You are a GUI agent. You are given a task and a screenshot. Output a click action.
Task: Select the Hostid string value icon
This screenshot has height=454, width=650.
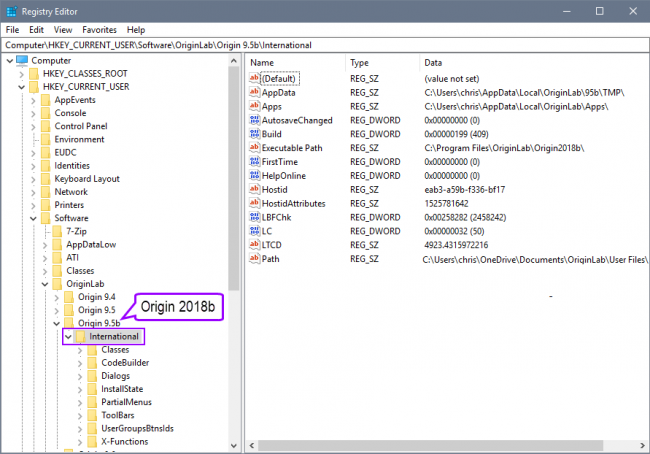254,189
